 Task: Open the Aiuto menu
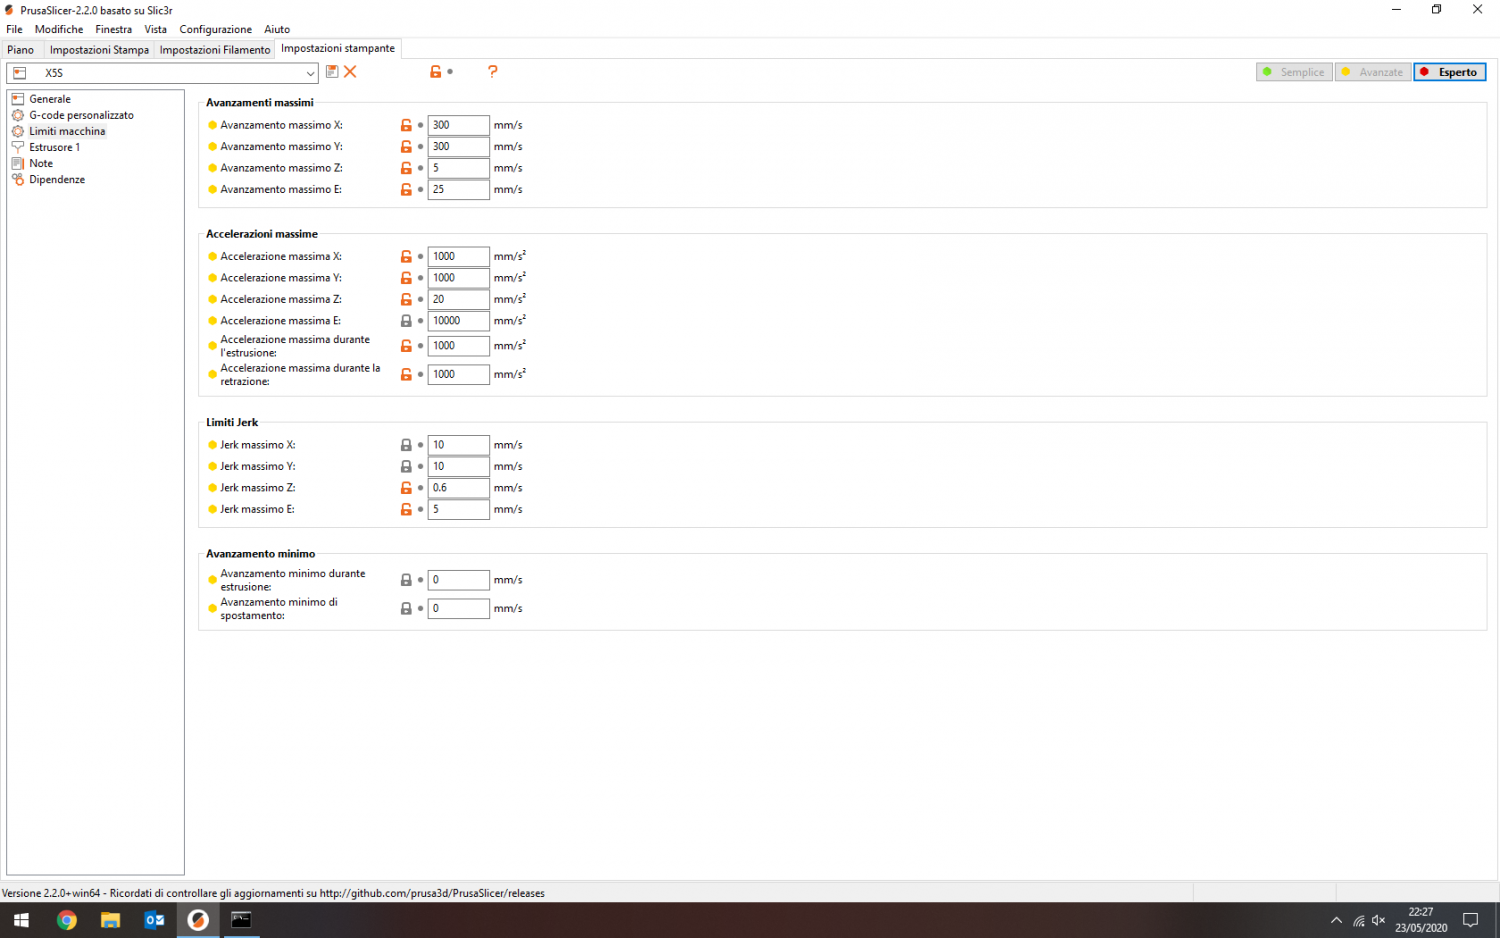[277, 29]
